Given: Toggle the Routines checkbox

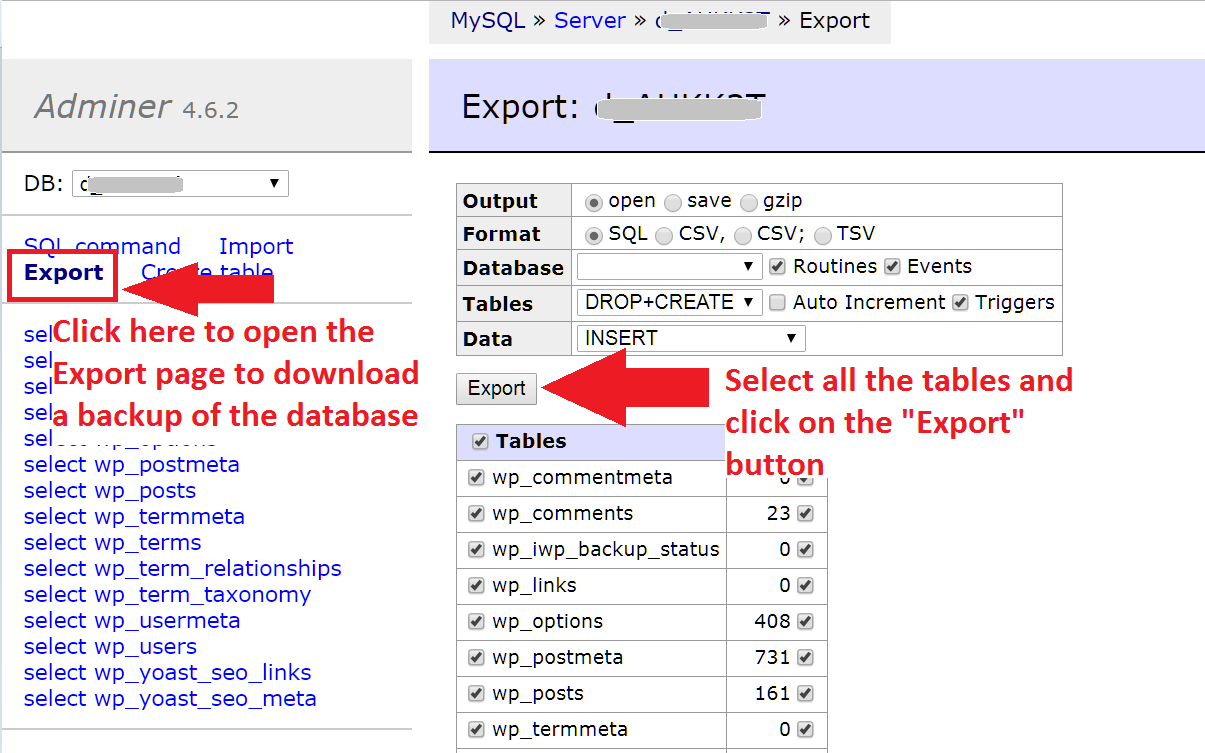Looking at the screenshot, I should point(778,267).
